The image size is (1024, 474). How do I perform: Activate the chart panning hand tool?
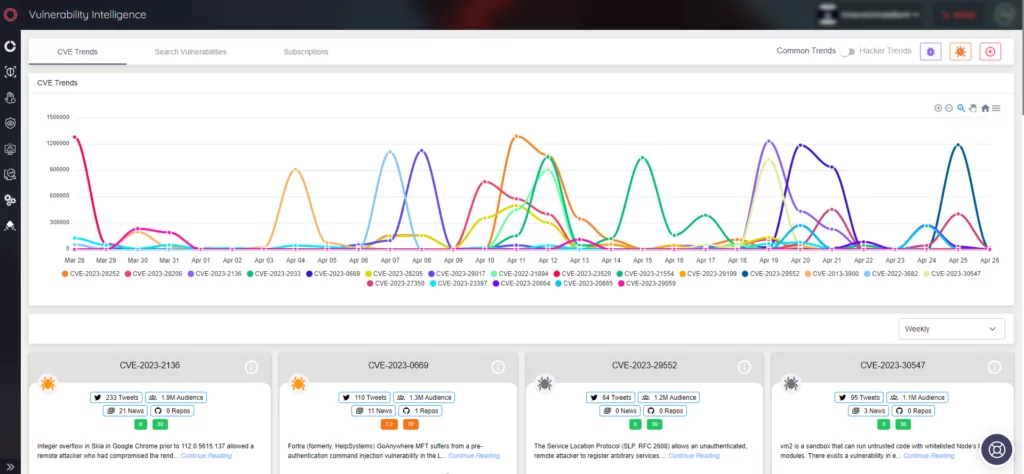[972, 108]
